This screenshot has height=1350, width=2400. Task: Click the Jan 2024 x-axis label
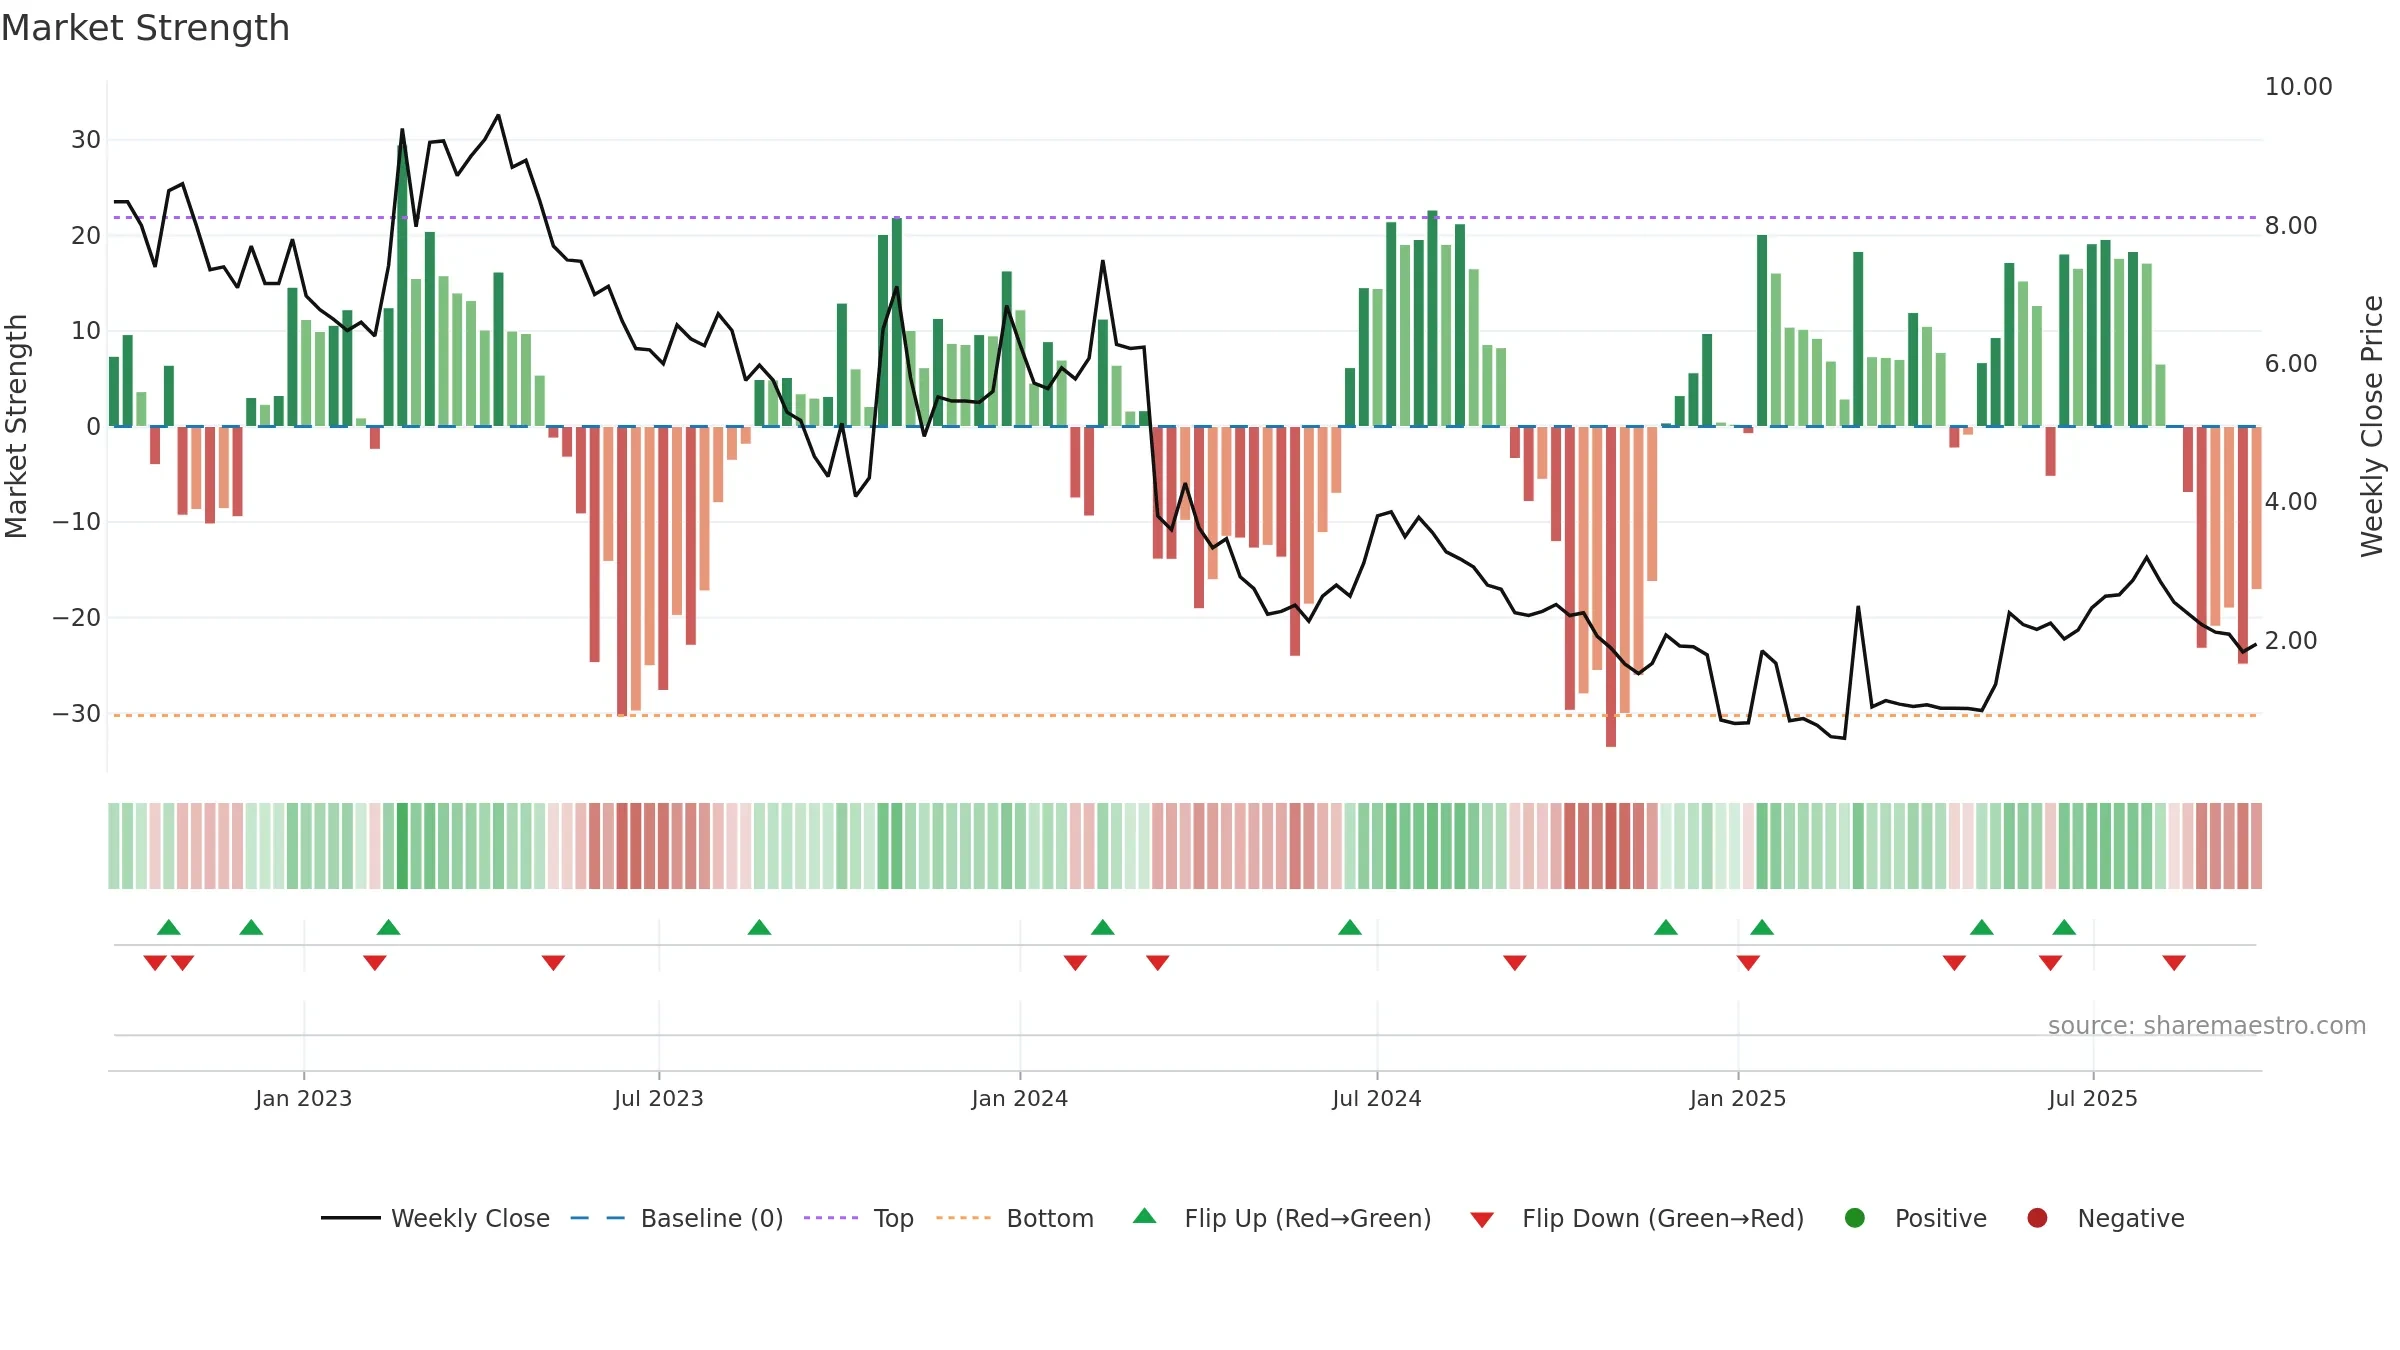coord(1020,1099)
